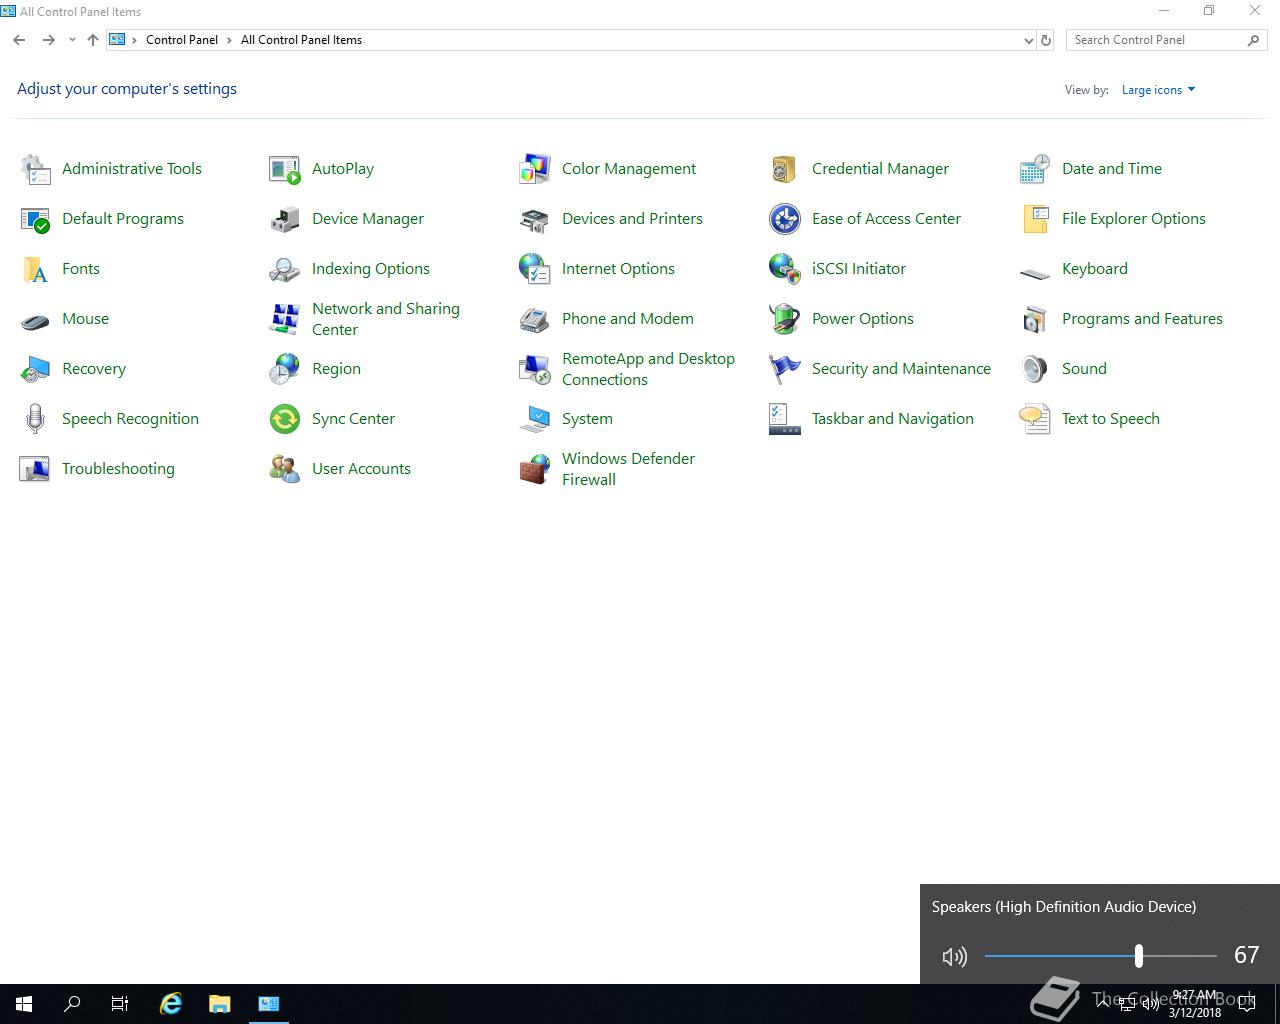Image resolution: width=1280 pixels, height=1024 pixels.
Task: Select the Control Panel taskbar button
Action: pyautogui.click(x=269, y=1004)
